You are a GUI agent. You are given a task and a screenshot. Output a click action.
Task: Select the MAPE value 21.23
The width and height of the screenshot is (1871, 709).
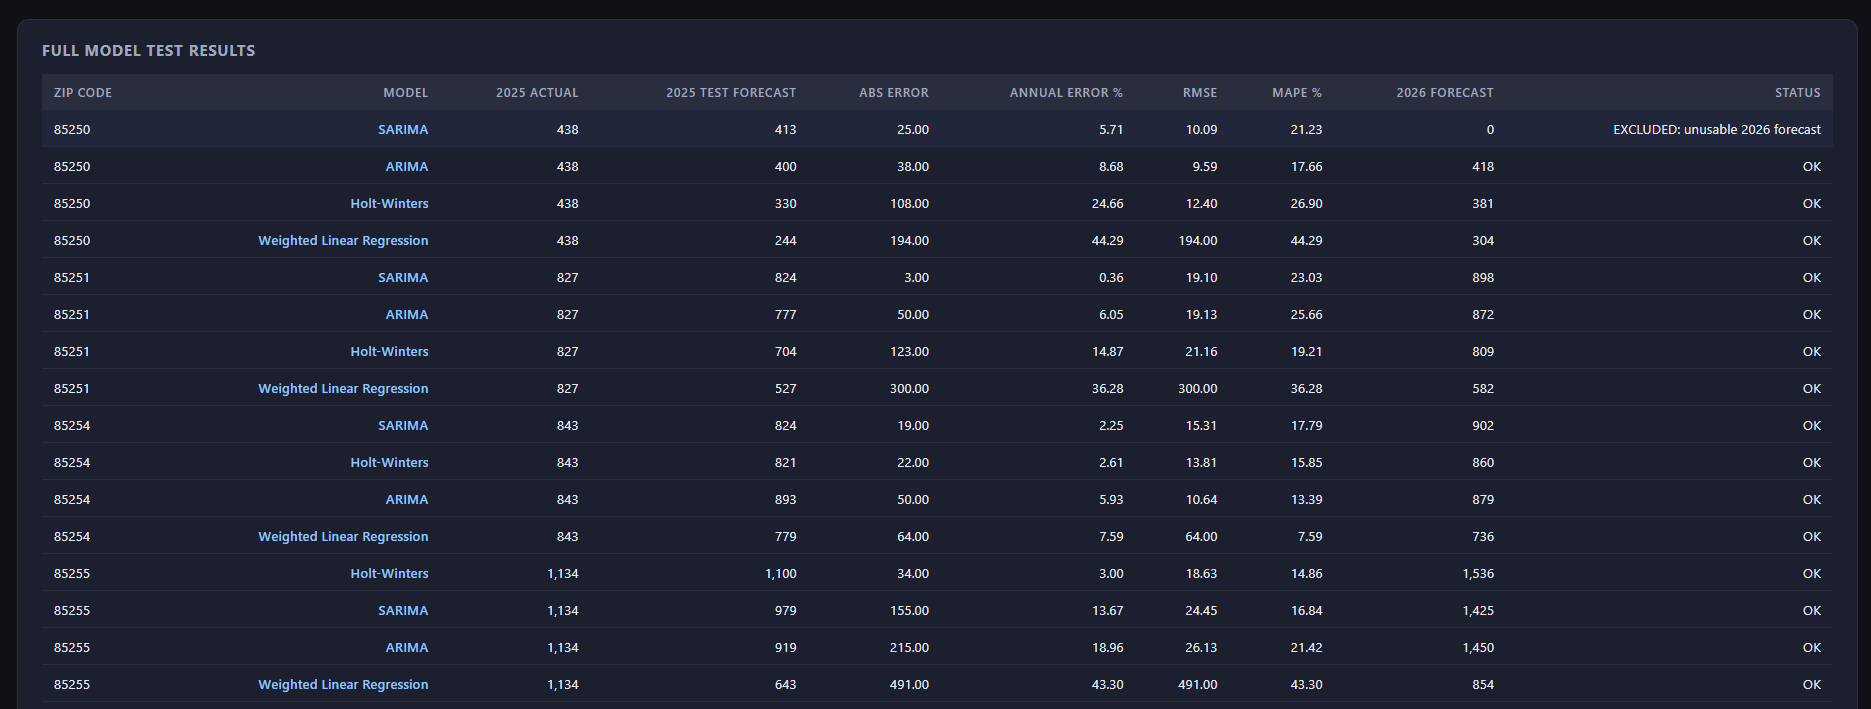click(x=1306, y=130)
